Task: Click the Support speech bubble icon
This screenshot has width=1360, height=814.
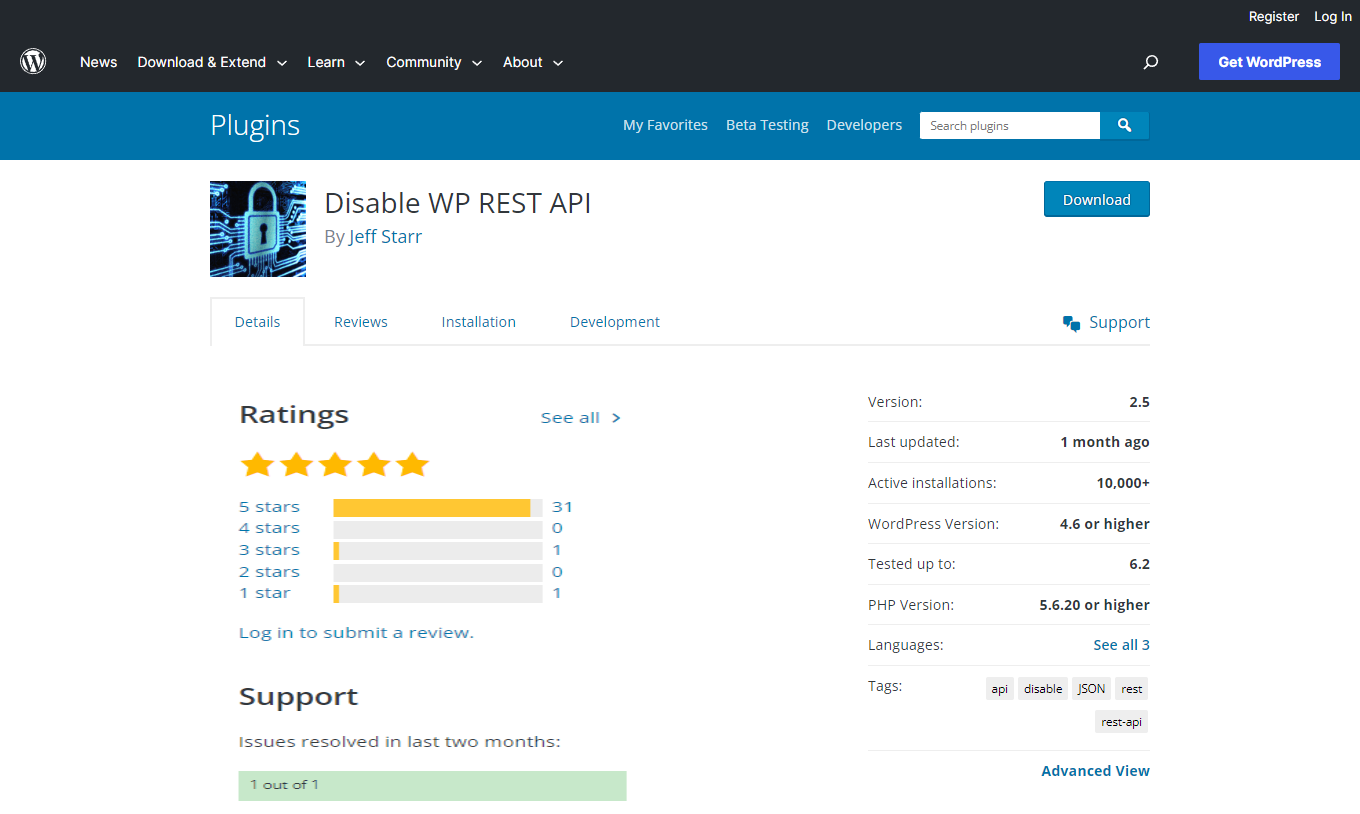Action: coord(1072,323)
